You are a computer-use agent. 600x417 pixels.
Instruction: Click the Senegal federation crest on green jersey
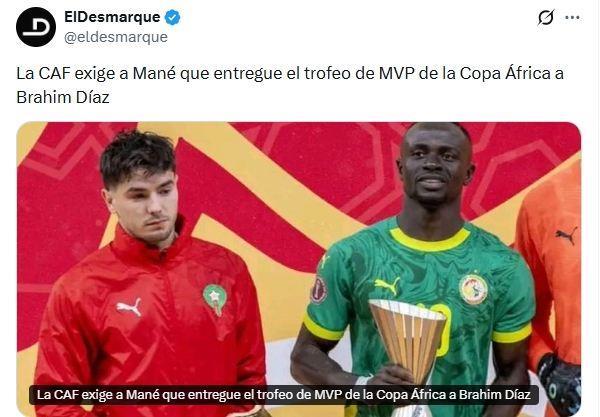(x=473, y=289)
